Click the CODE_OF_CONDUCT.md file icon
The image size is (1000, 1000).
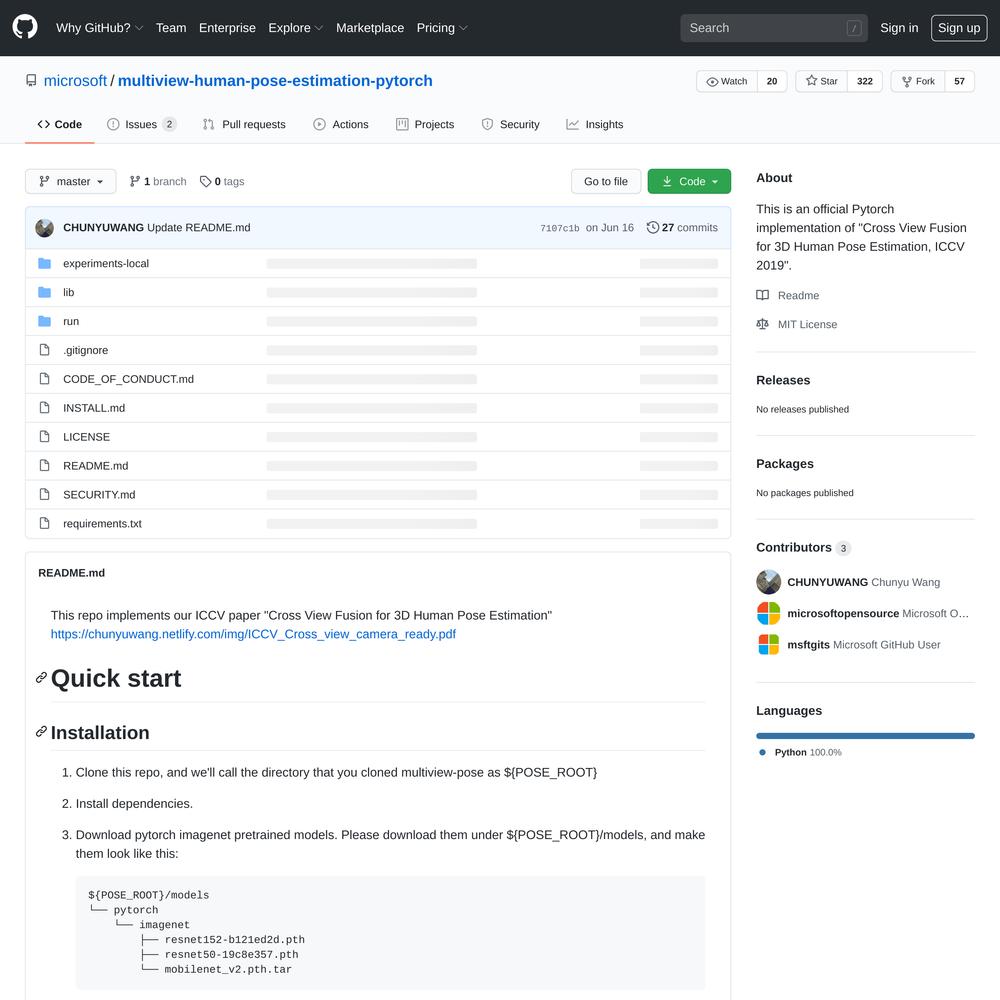(x=45, y=379)
